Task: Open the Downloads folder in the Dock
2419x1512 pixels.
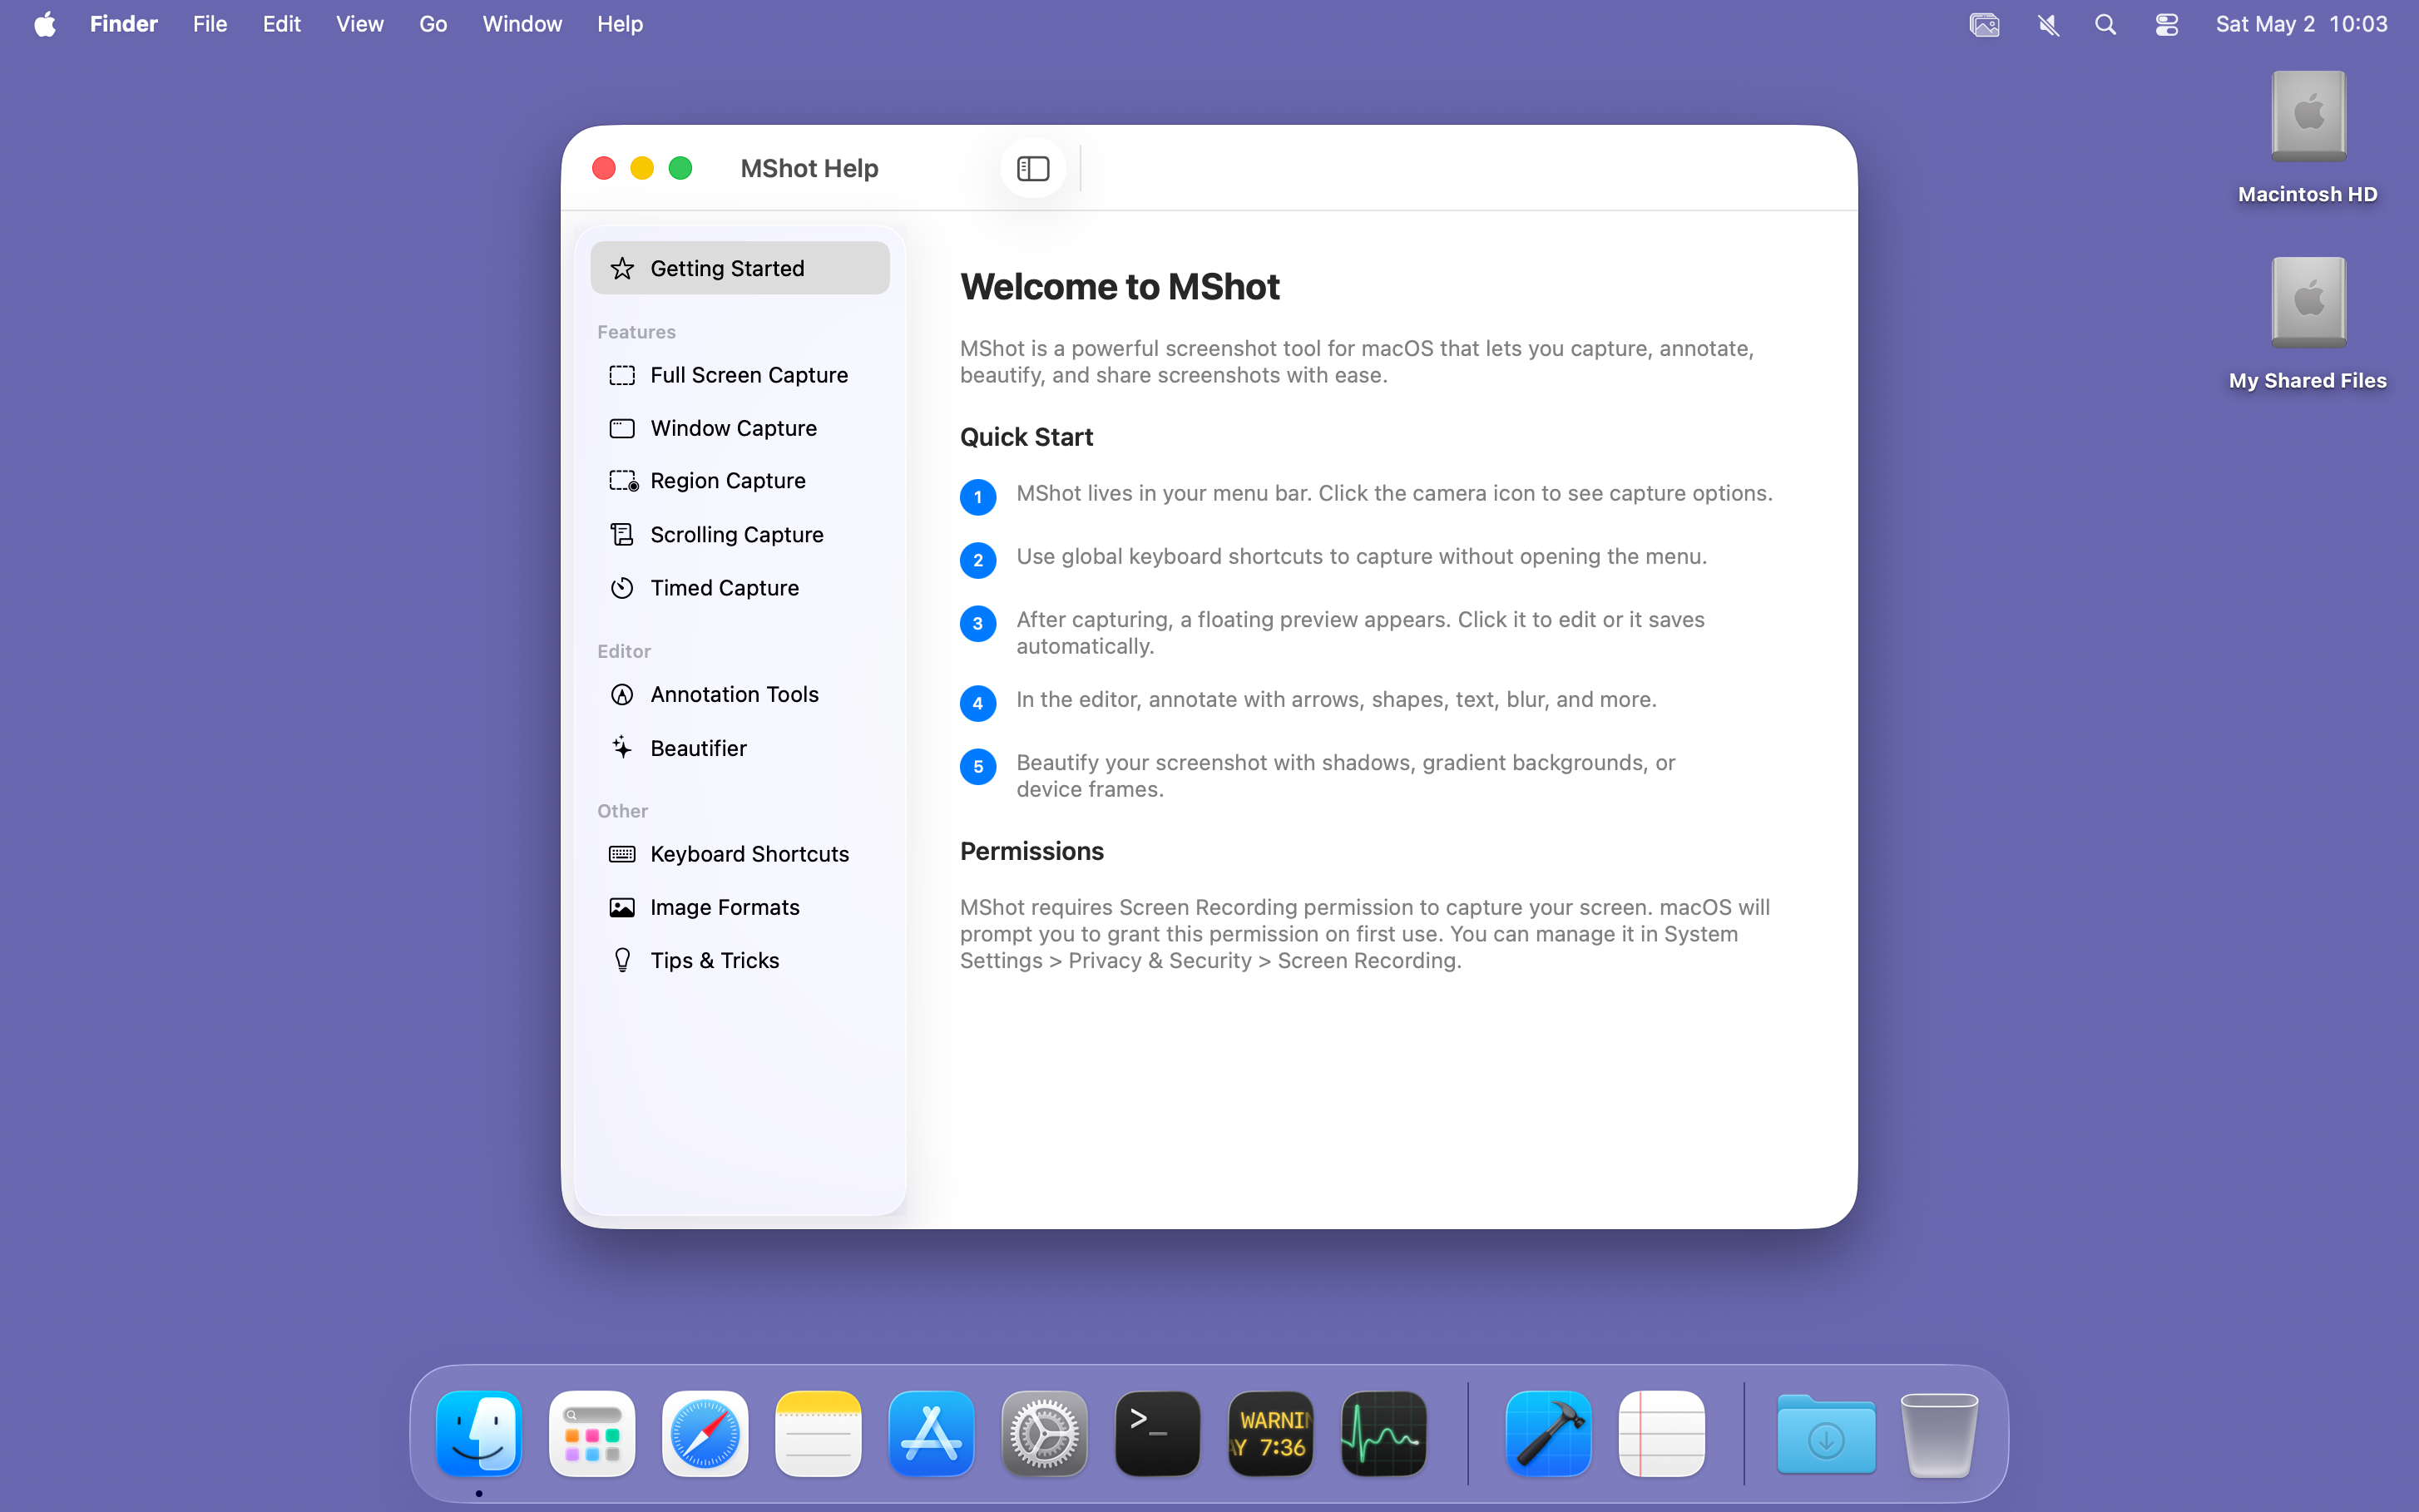Action: 1826,1433
